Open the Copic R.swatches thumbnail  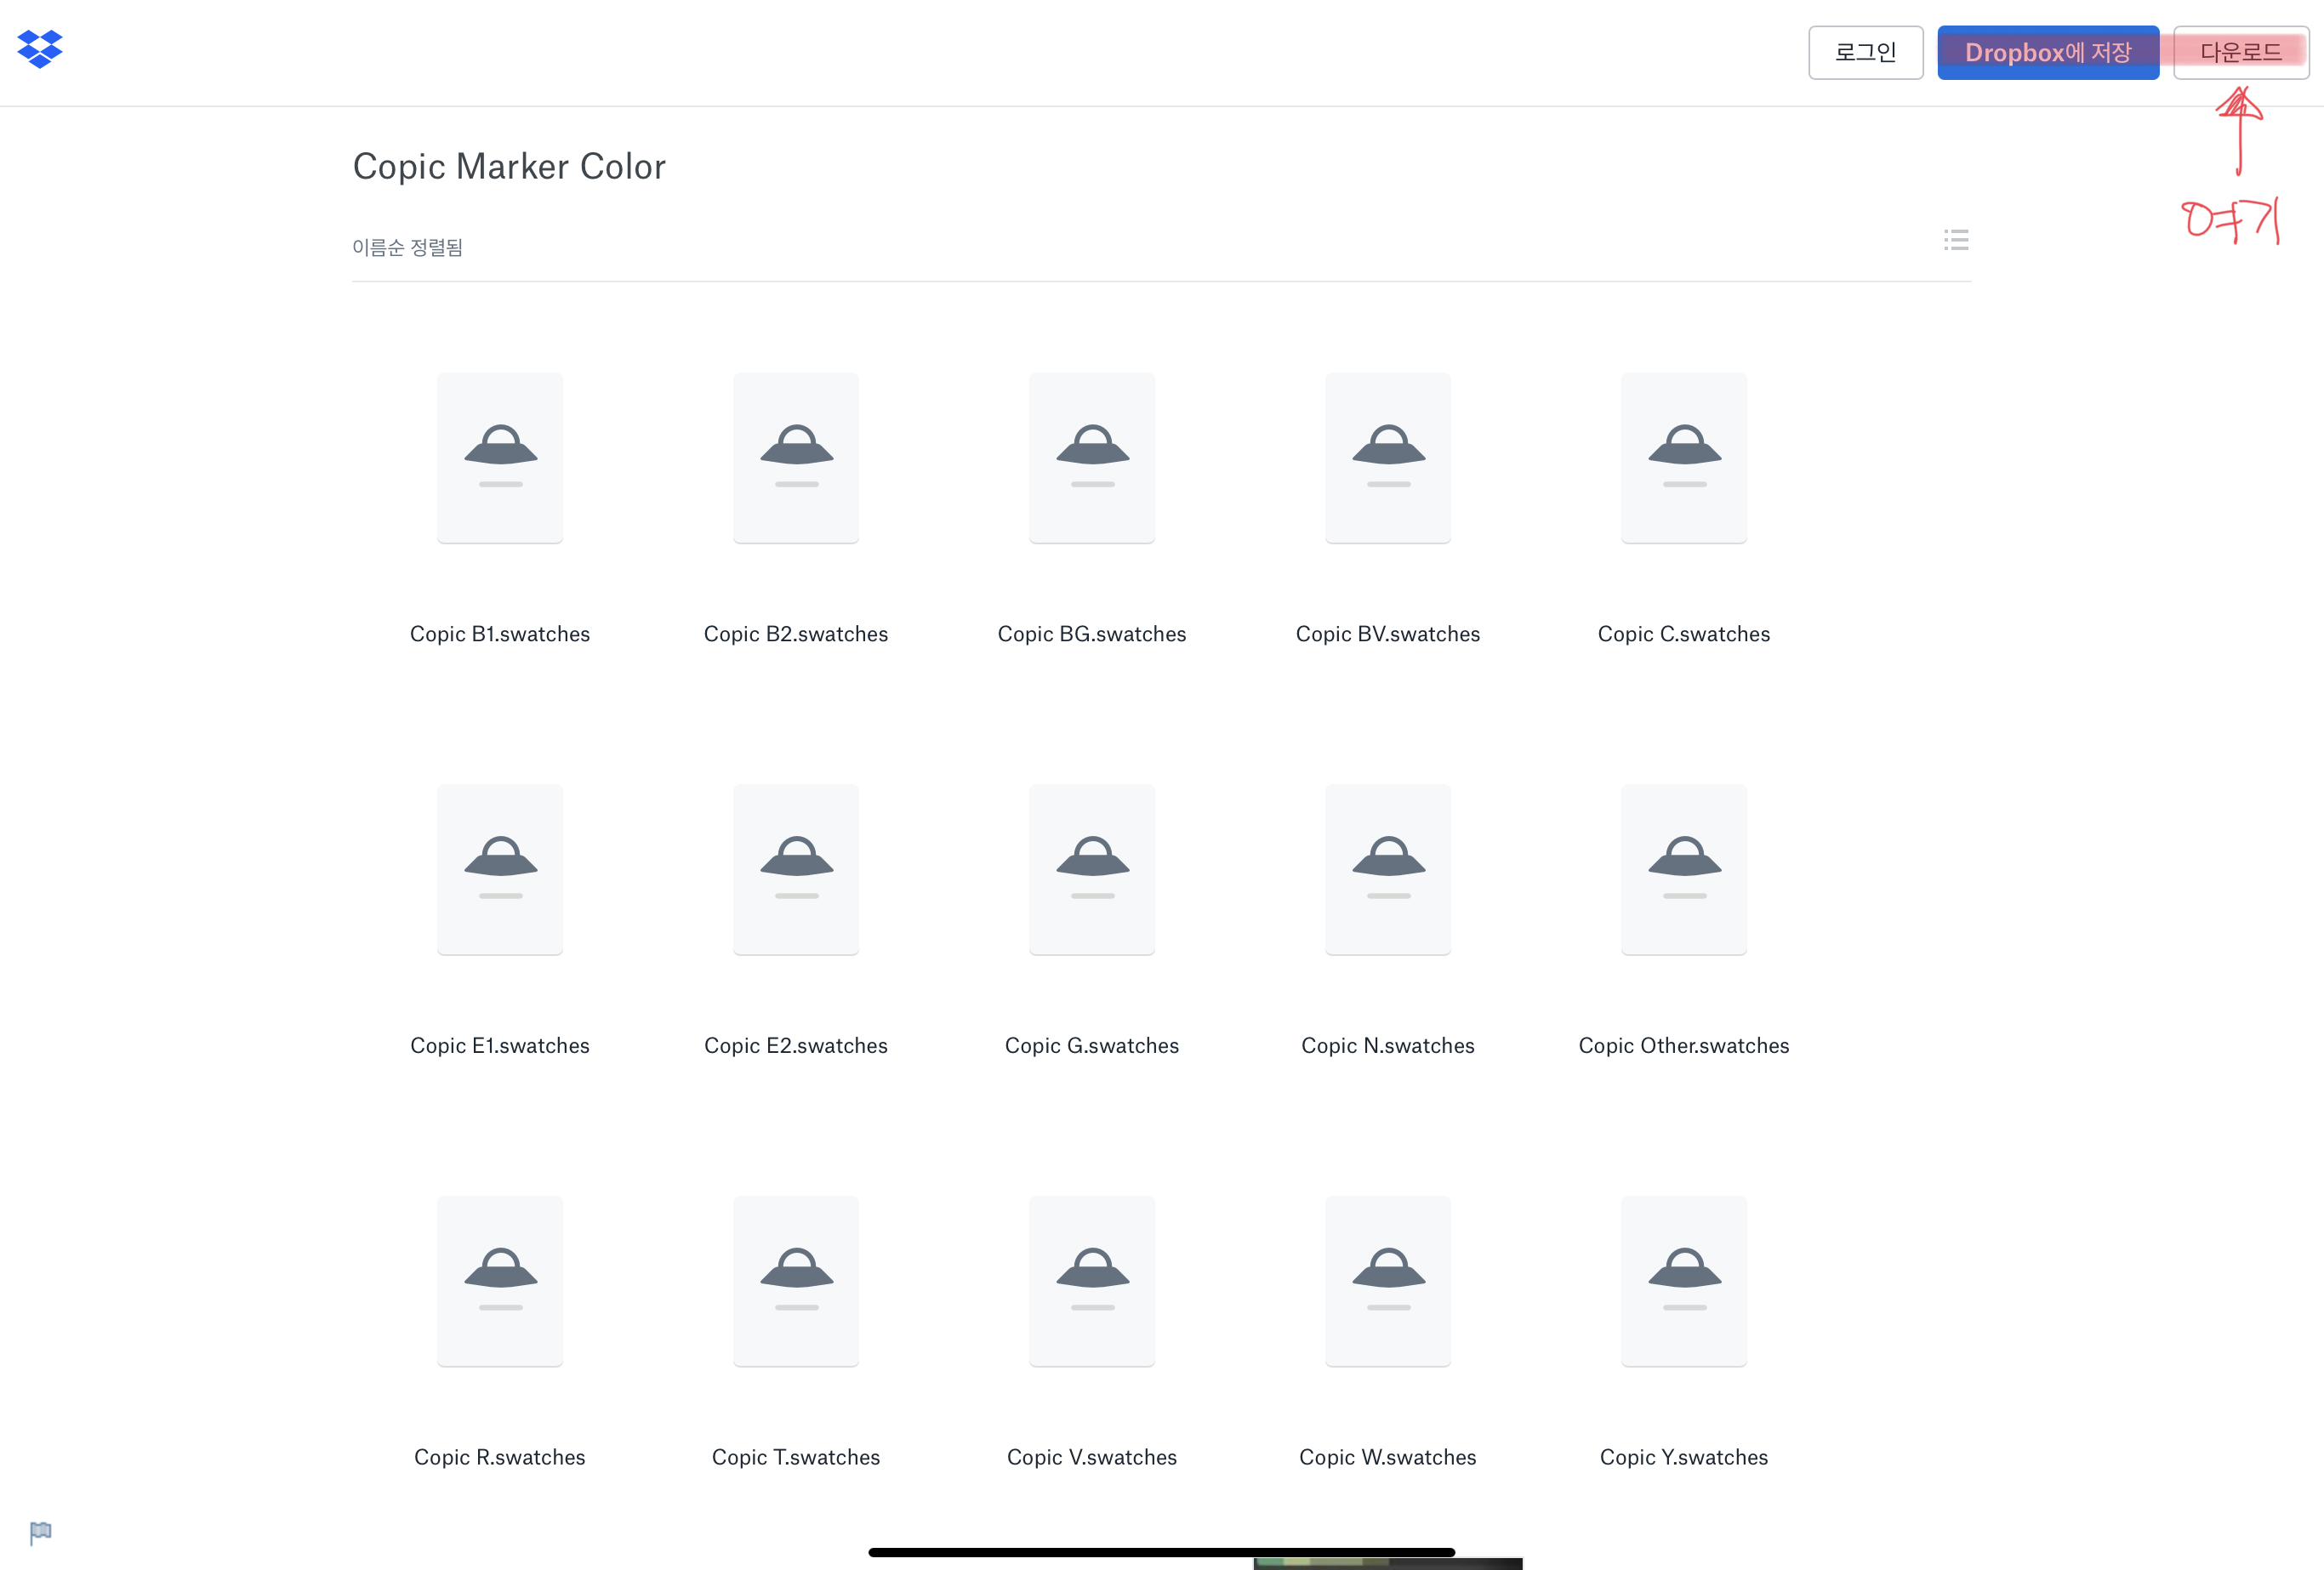pos(500,1281)
